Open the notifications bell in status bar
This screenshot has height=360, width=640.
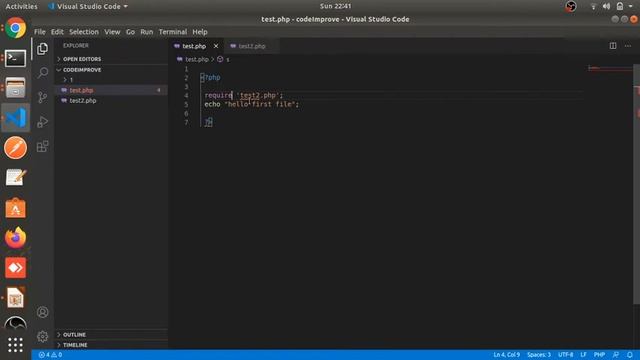(630, 355)
